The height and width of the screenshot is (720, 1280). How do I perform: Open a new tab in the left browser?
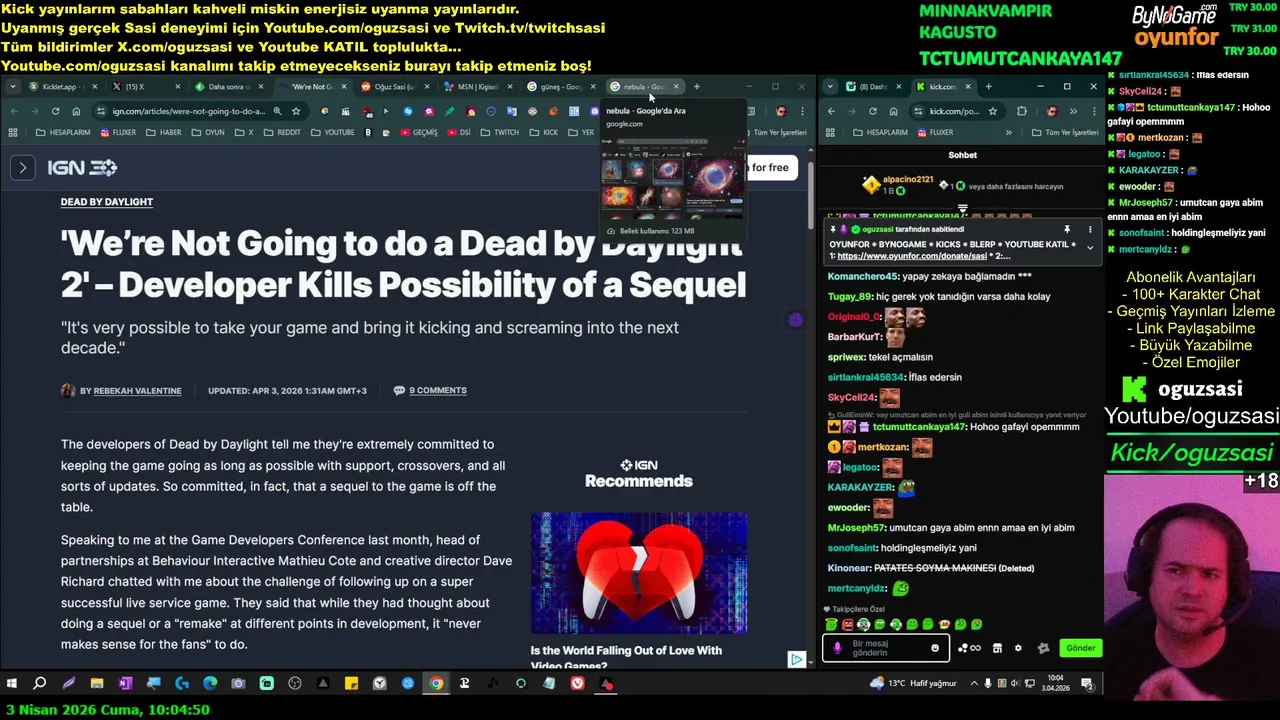[697, 87]
